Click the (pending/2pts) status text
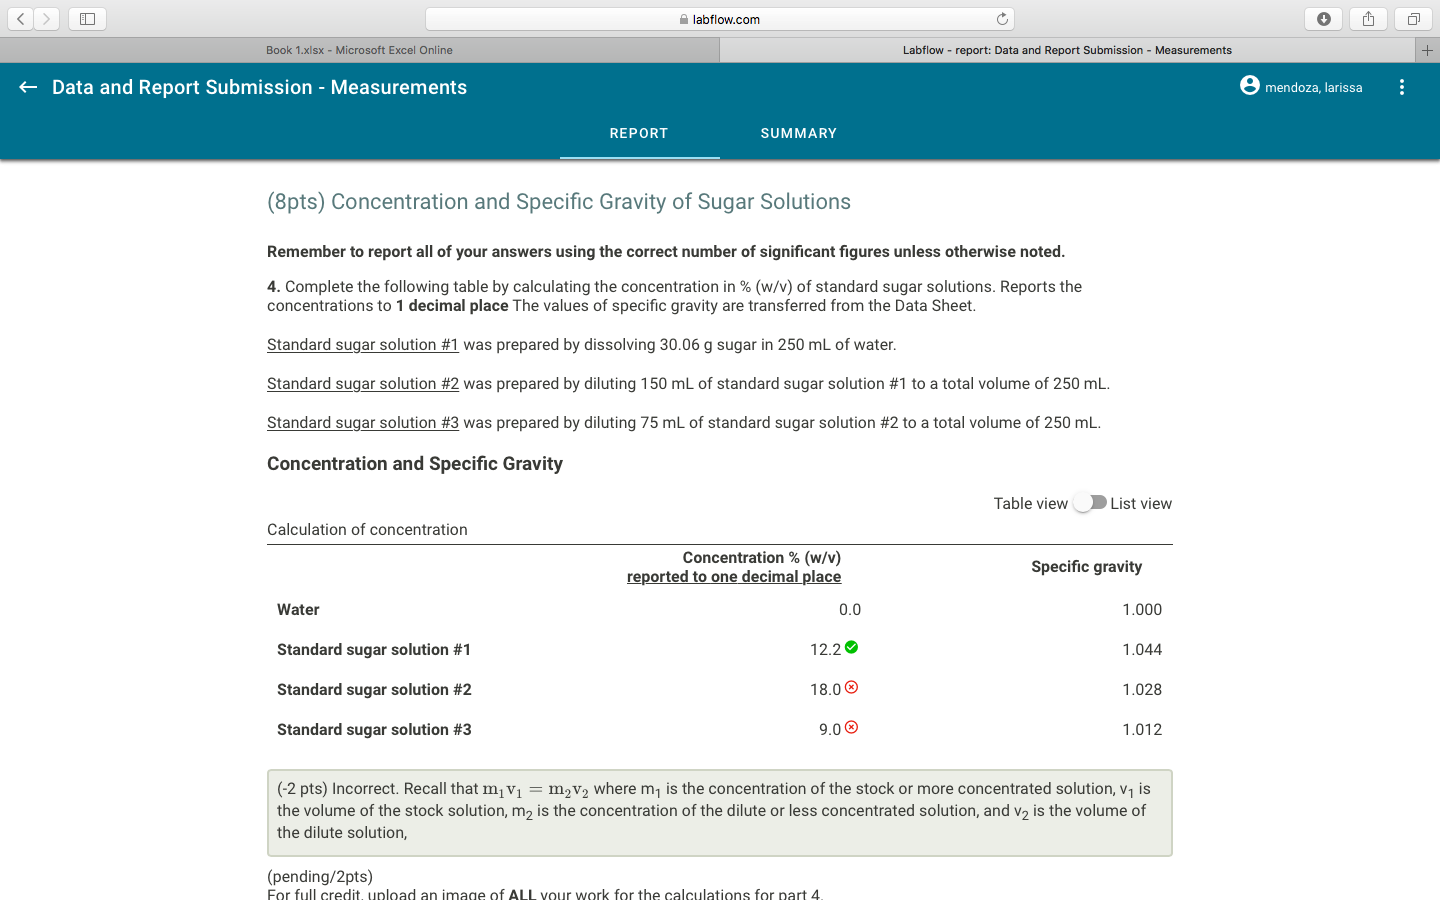This screenshot has width=1440, height=900. coord(320,877)
